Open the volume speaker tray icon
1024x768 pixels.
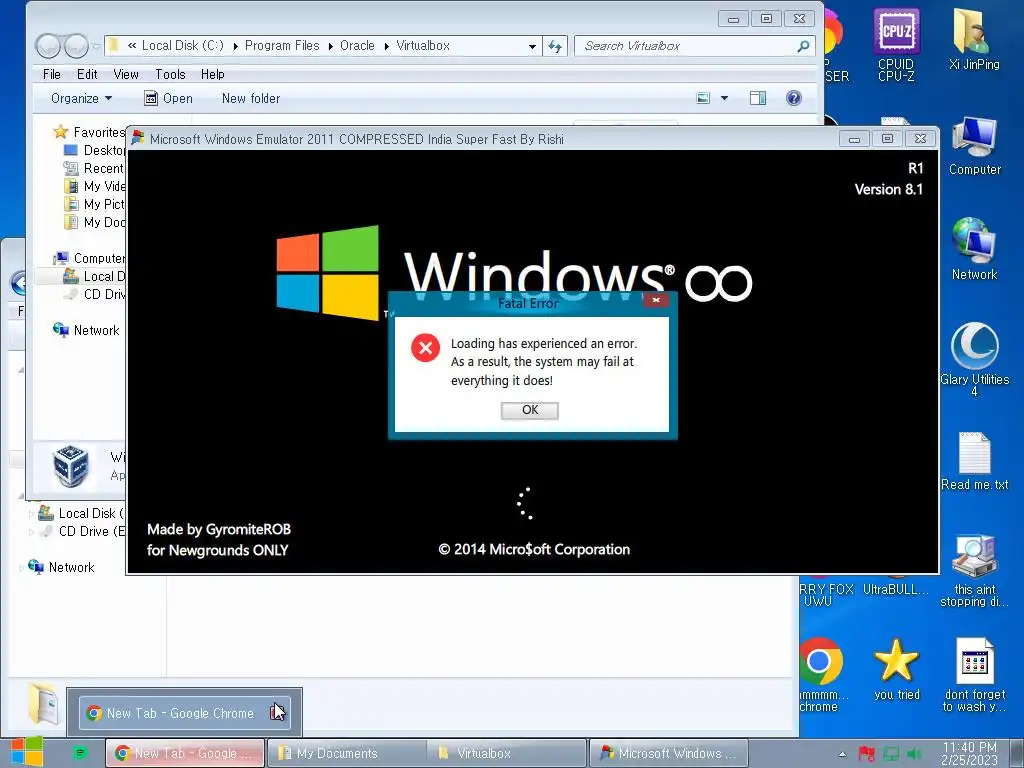pyautogui.click(x=915, y=754)
